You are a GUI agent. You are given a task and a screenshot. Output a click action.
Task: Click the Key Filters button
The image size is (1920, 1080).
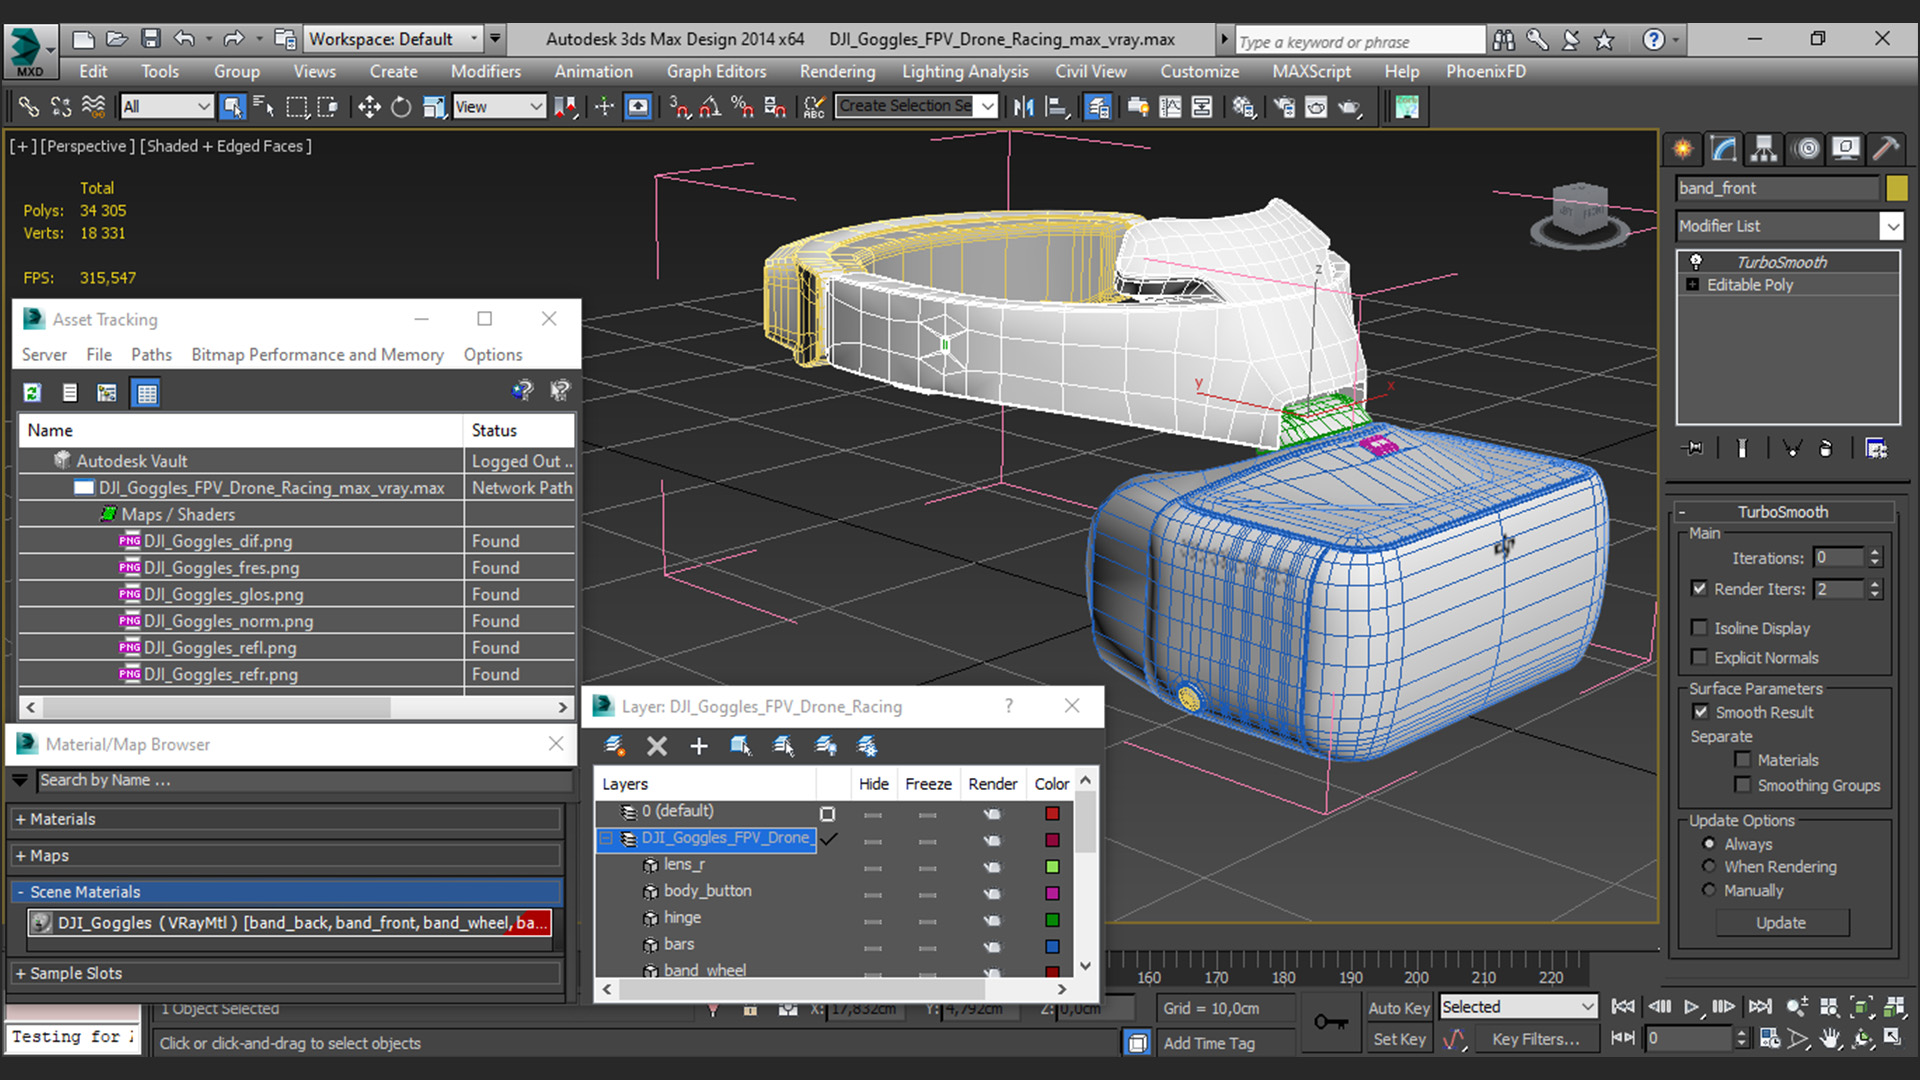pos(1536,1039)
